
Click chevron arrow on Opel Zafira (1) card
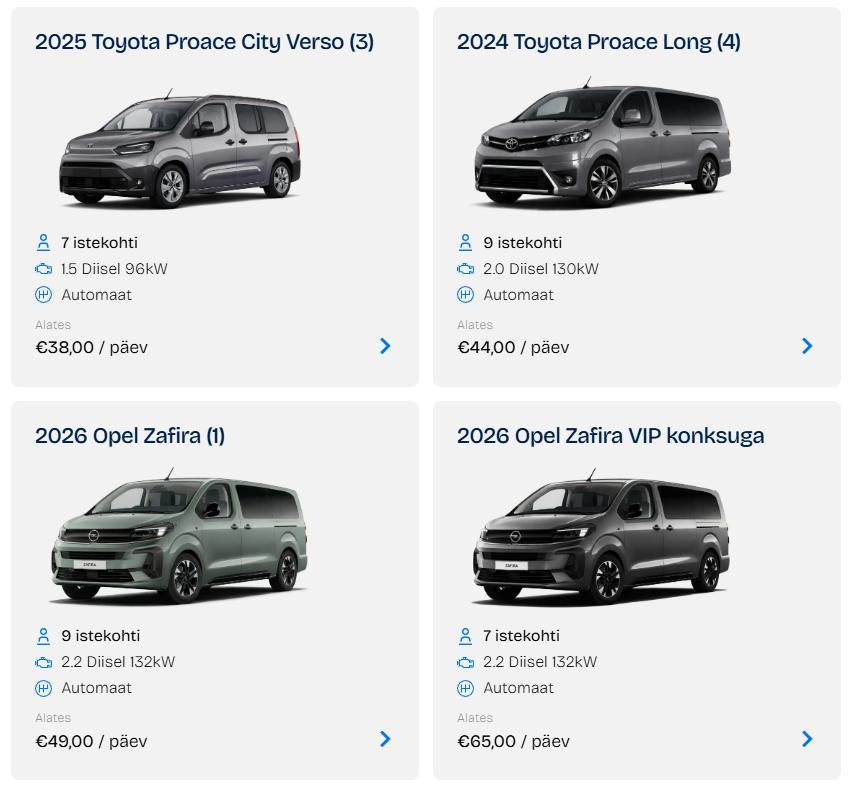(x=385, y=739)
